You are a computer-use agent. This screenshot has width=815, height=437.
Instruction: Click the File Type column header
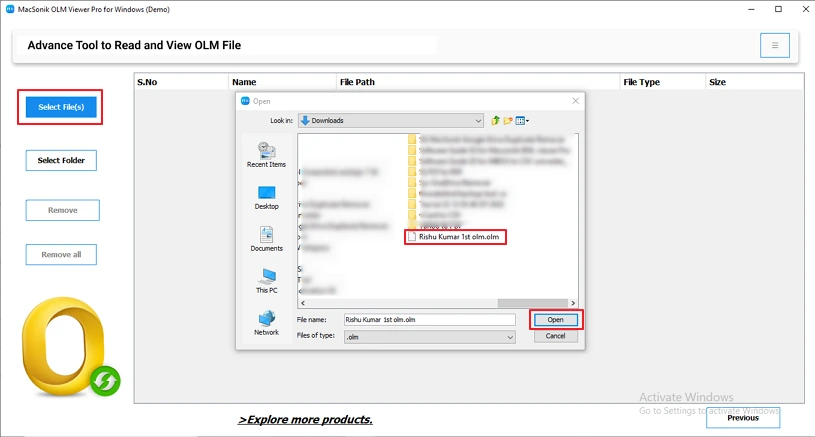pyautogui.click(x=663, y=82)
